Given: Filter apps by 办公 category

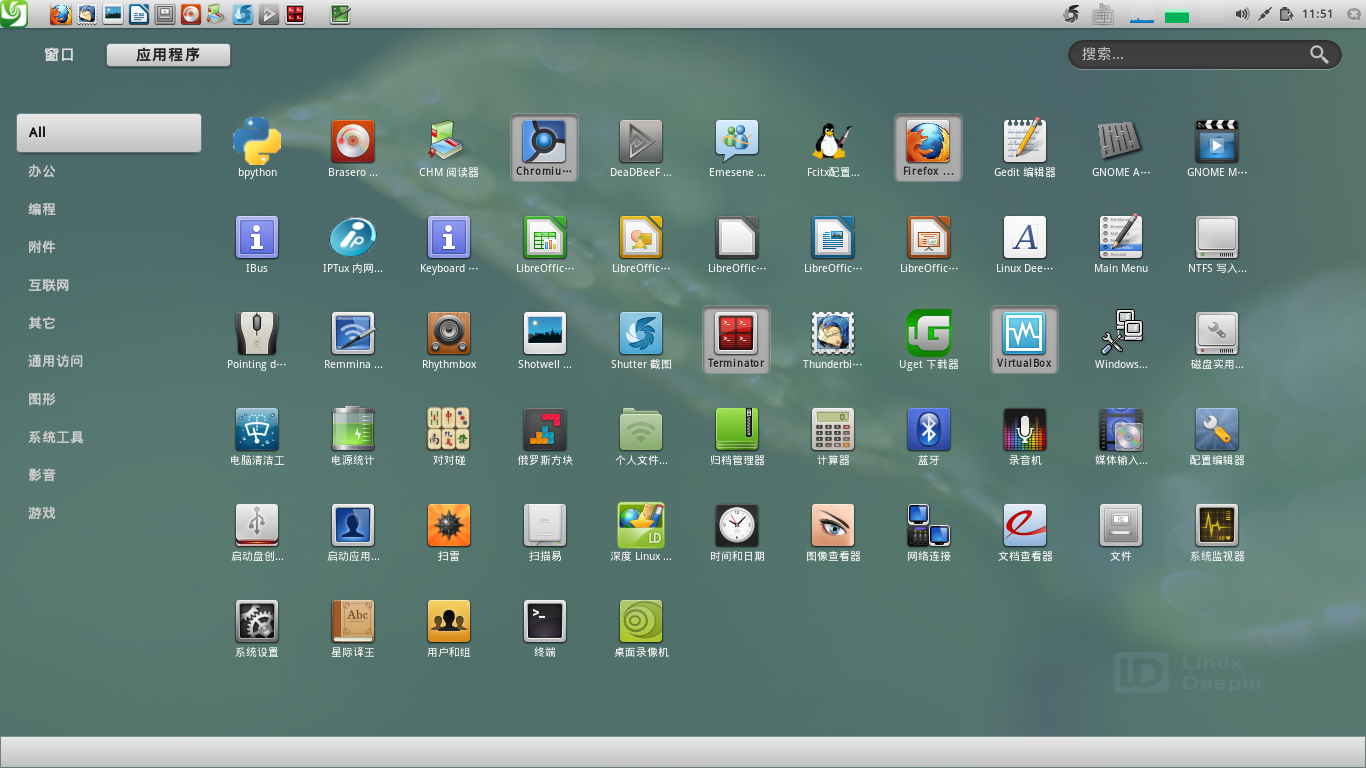Looking at the screenshot, I should pos(42,171).
